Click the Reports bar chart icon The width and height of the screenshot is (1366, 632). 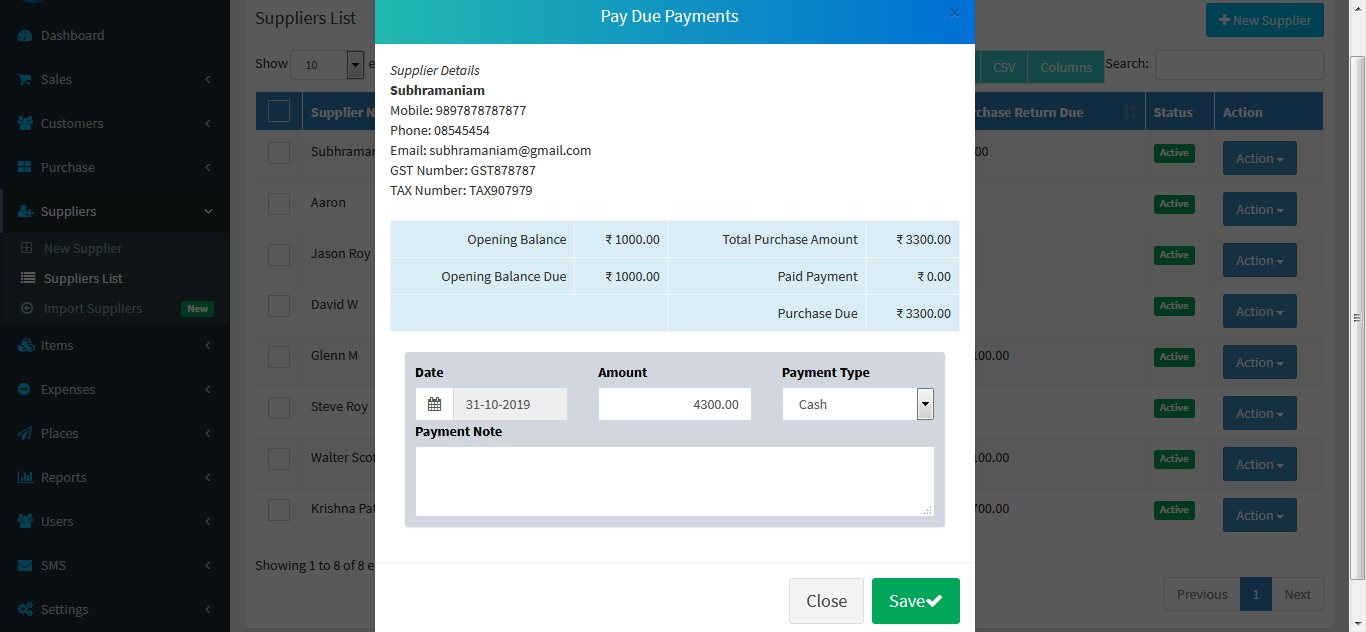[x=25, y=477]
